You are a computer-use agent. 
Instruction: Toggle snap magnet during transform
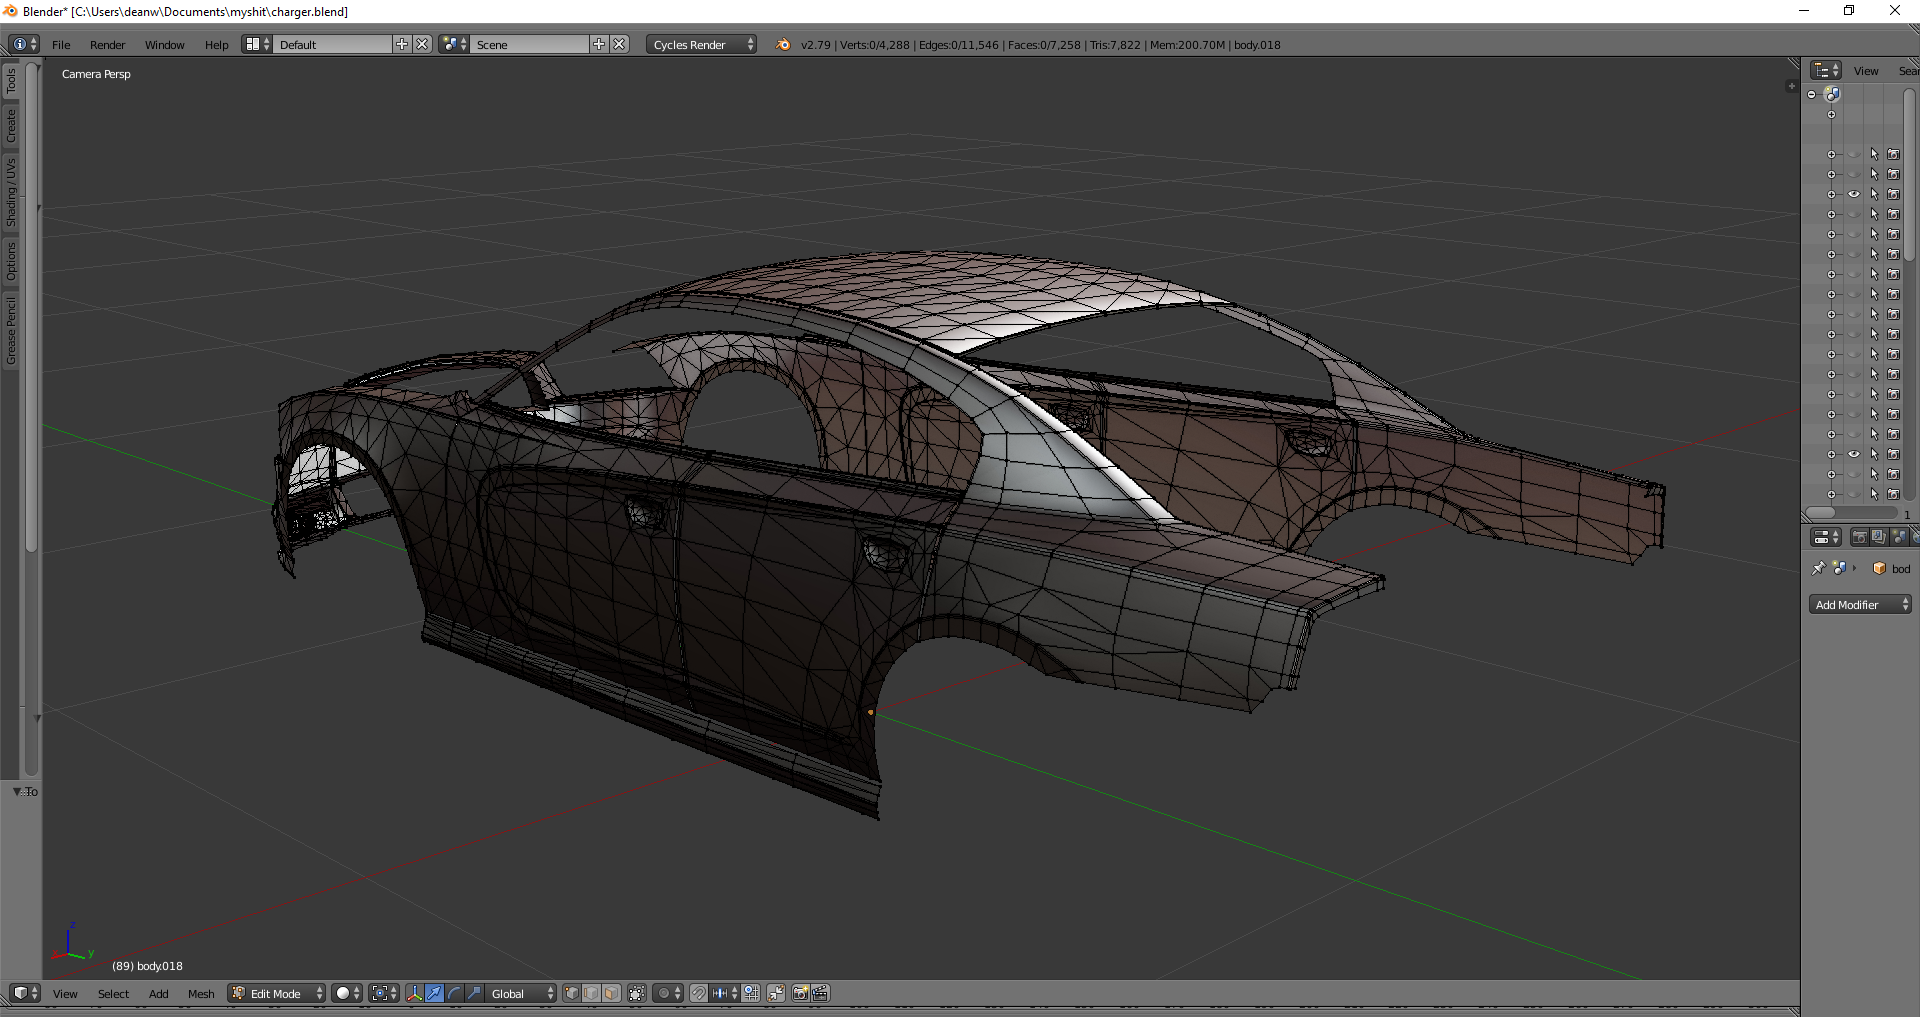pos(699,993)
